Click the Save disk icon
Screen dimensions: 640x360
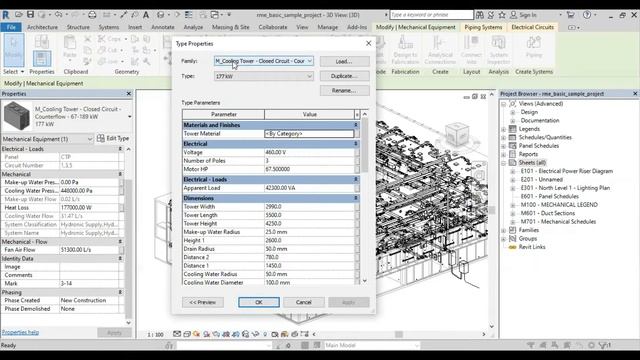30,15
